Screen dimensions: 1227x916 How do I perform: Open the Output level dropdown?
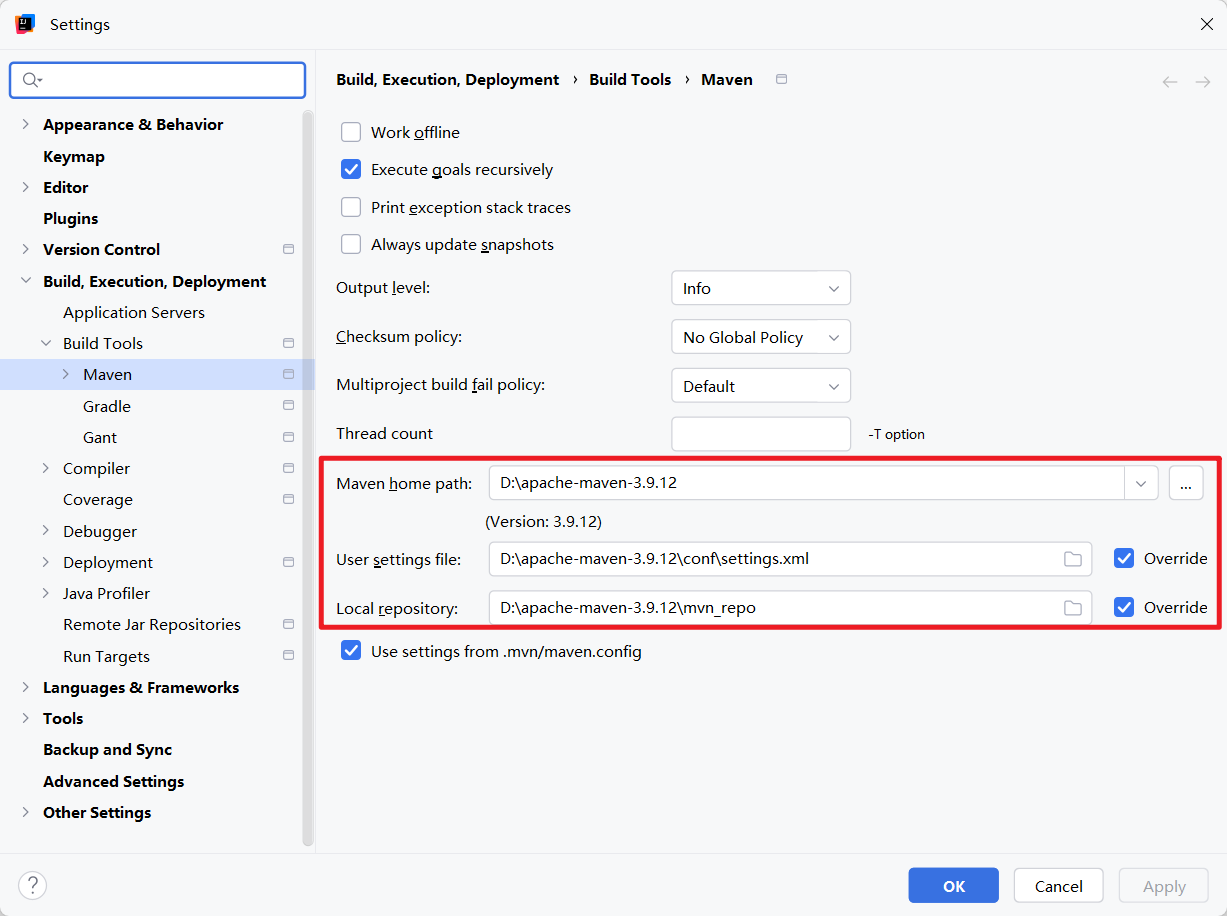[761, 288]
